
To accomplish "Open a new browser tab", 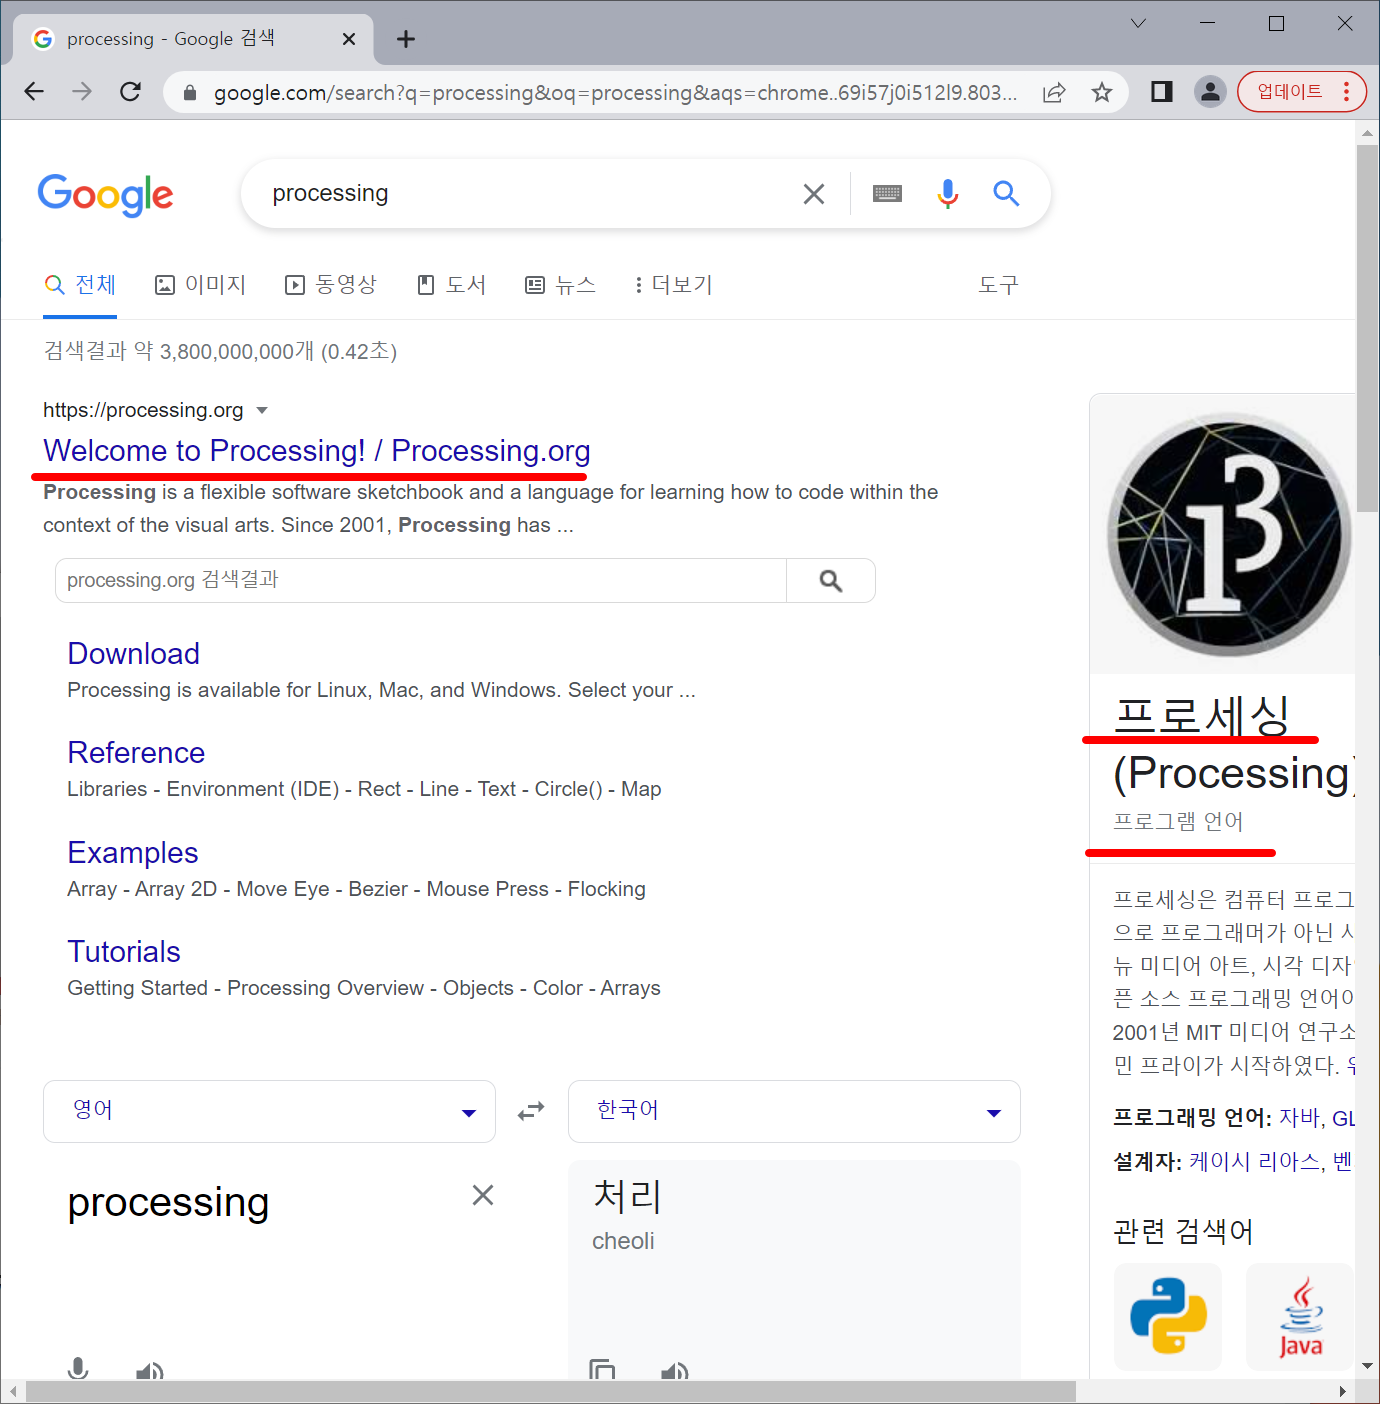I will (405, 39).
